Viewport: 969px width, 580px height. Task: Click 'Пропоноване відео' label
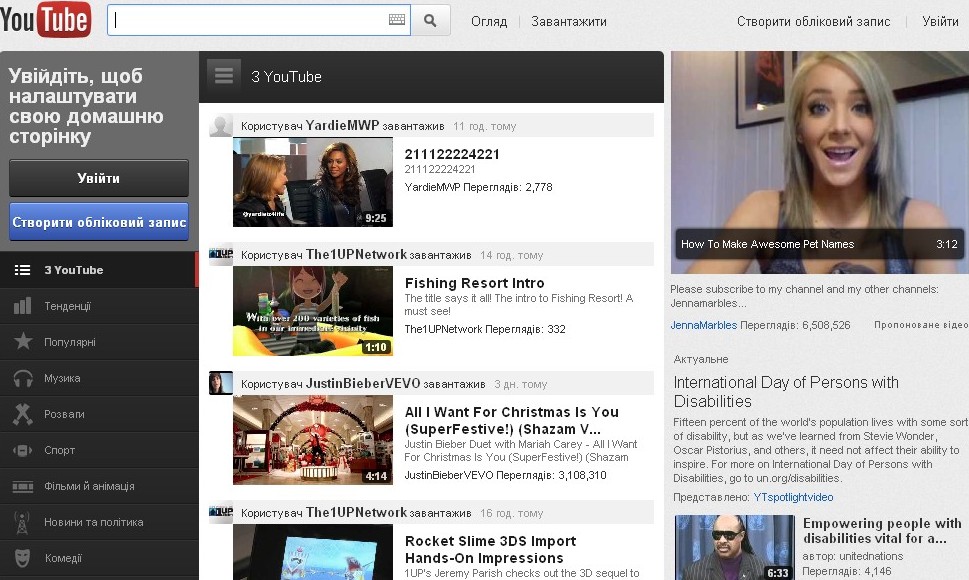(x=921, y=325)
